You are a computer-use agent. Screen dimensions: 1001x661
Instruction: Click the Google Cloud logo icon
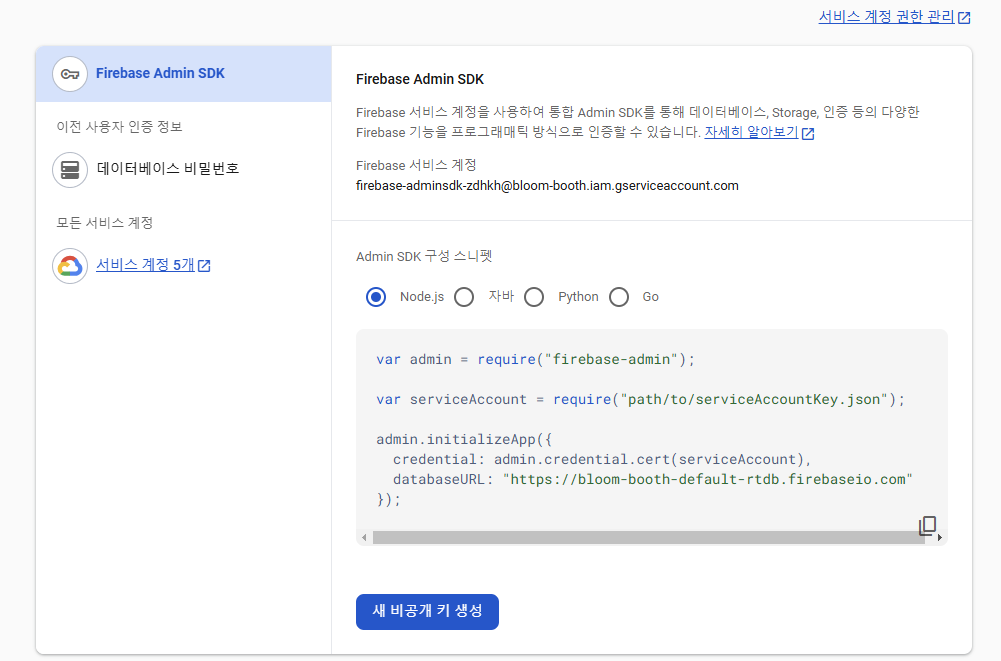tap(70, 266)
